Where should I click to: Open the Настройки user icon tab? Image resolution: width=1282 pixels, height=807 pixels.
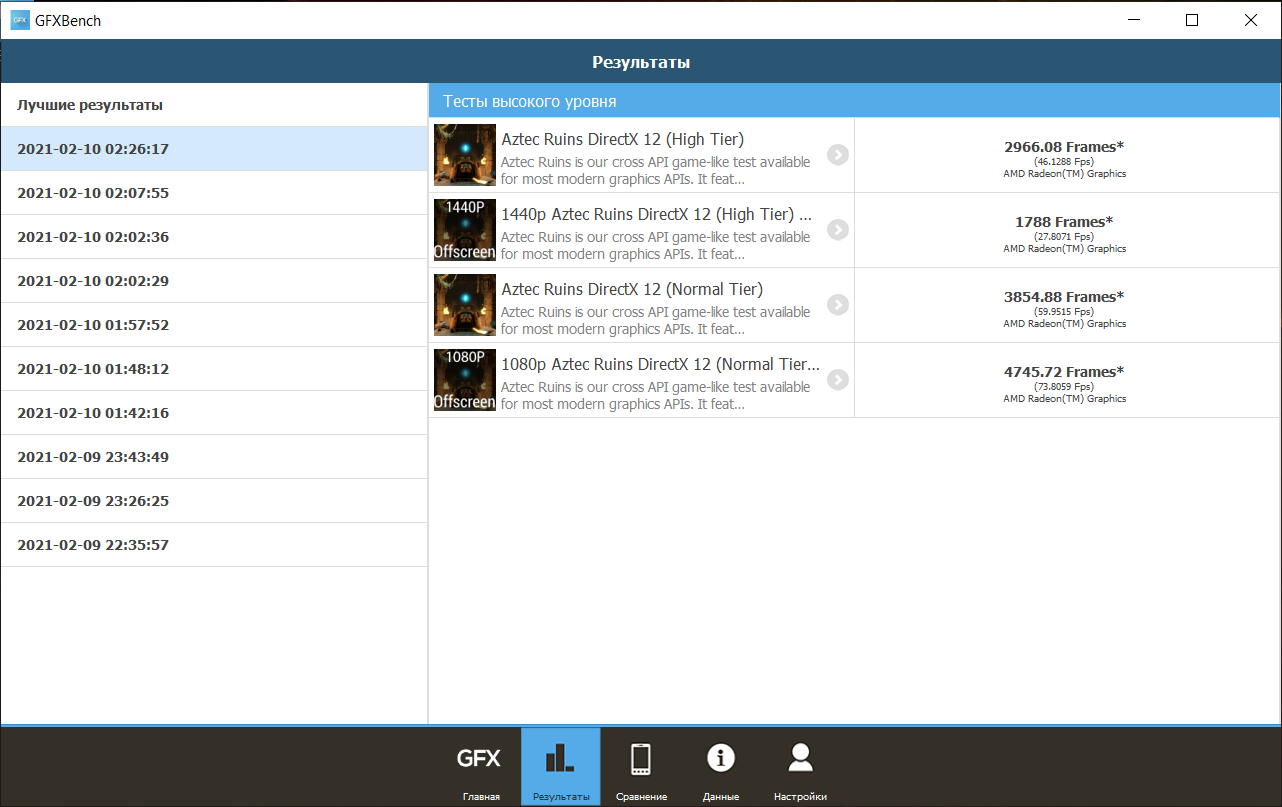[800, 767]
